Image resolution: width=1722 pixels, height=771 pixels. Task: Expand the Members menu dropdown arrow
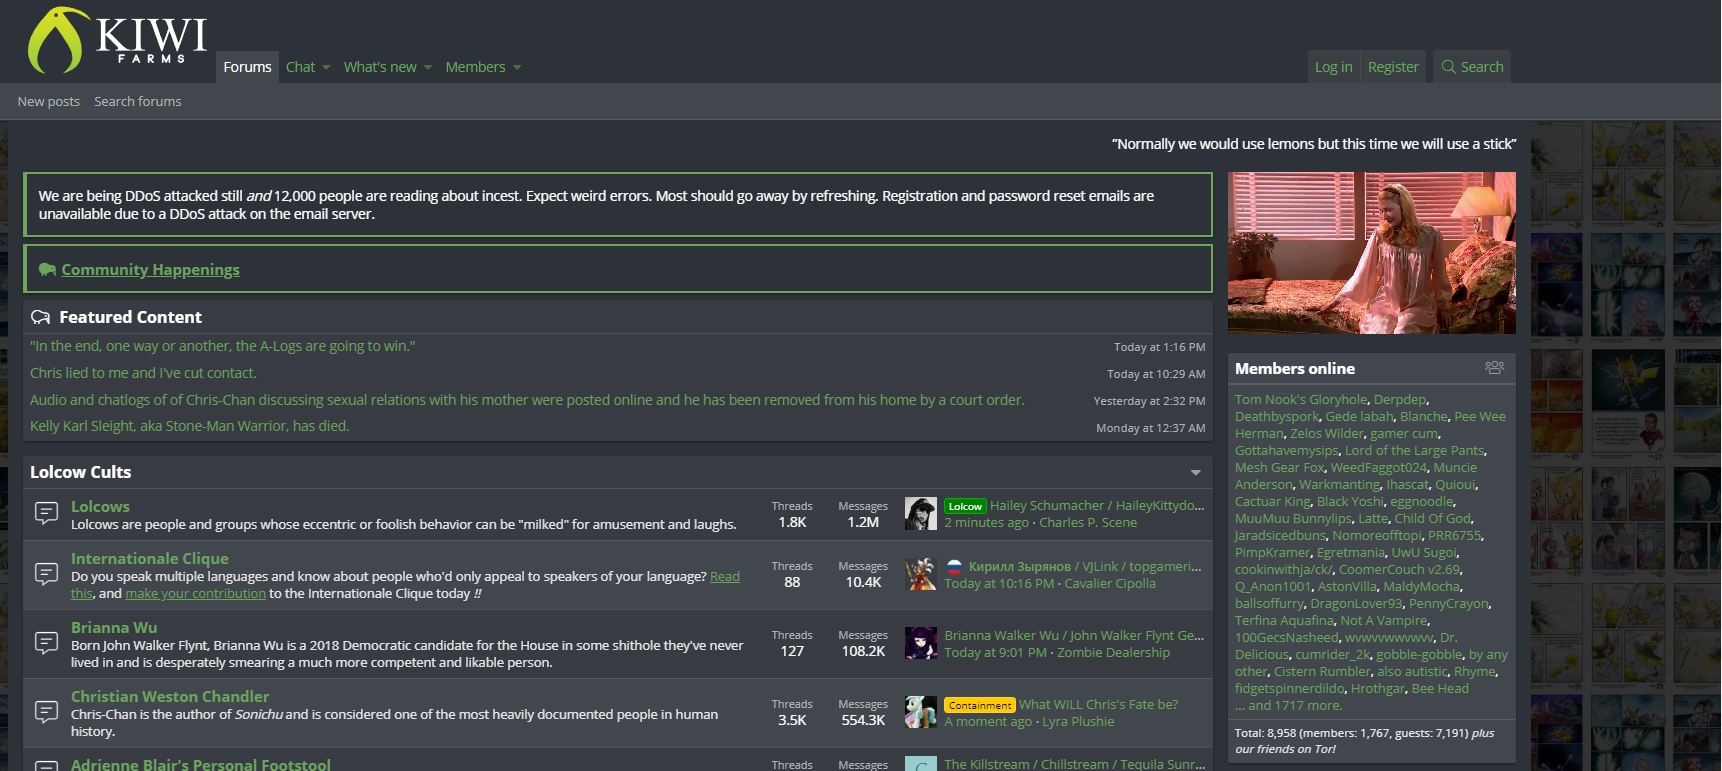(x=517, y=68)
